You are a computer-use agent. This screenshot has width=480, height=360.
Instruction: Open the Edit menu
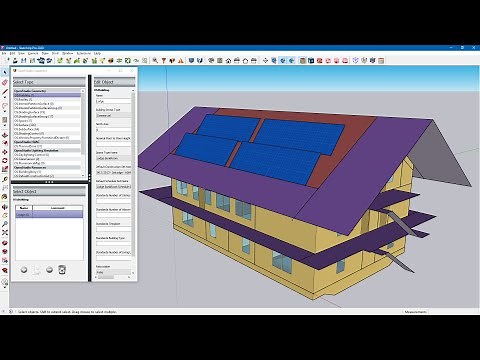[x=12, y=53]
